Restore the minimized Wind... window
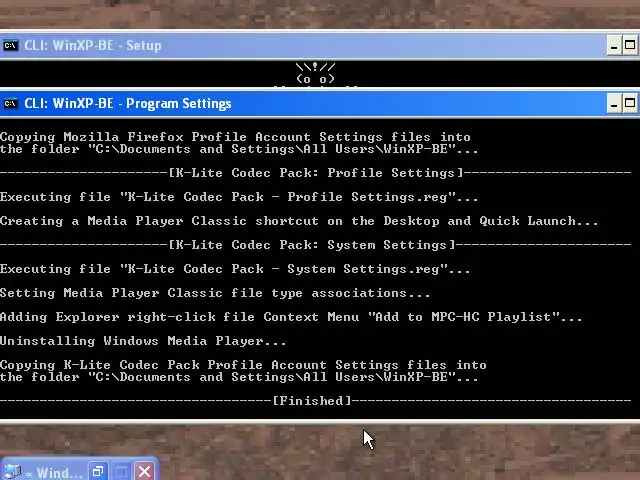The height and width of the screenshot is (480, 640). (98, 471)
